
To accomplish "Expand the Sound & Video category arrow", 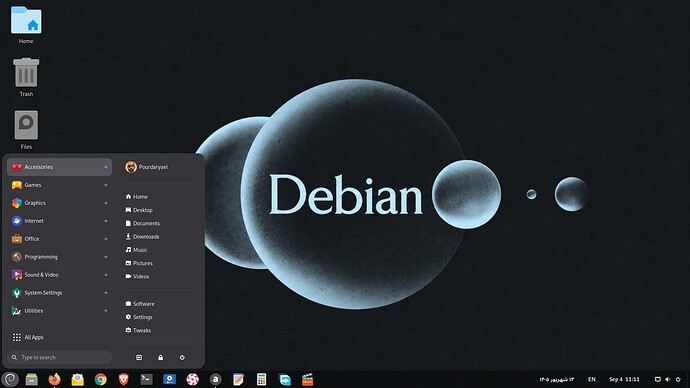I will click(x=106, y=275).
